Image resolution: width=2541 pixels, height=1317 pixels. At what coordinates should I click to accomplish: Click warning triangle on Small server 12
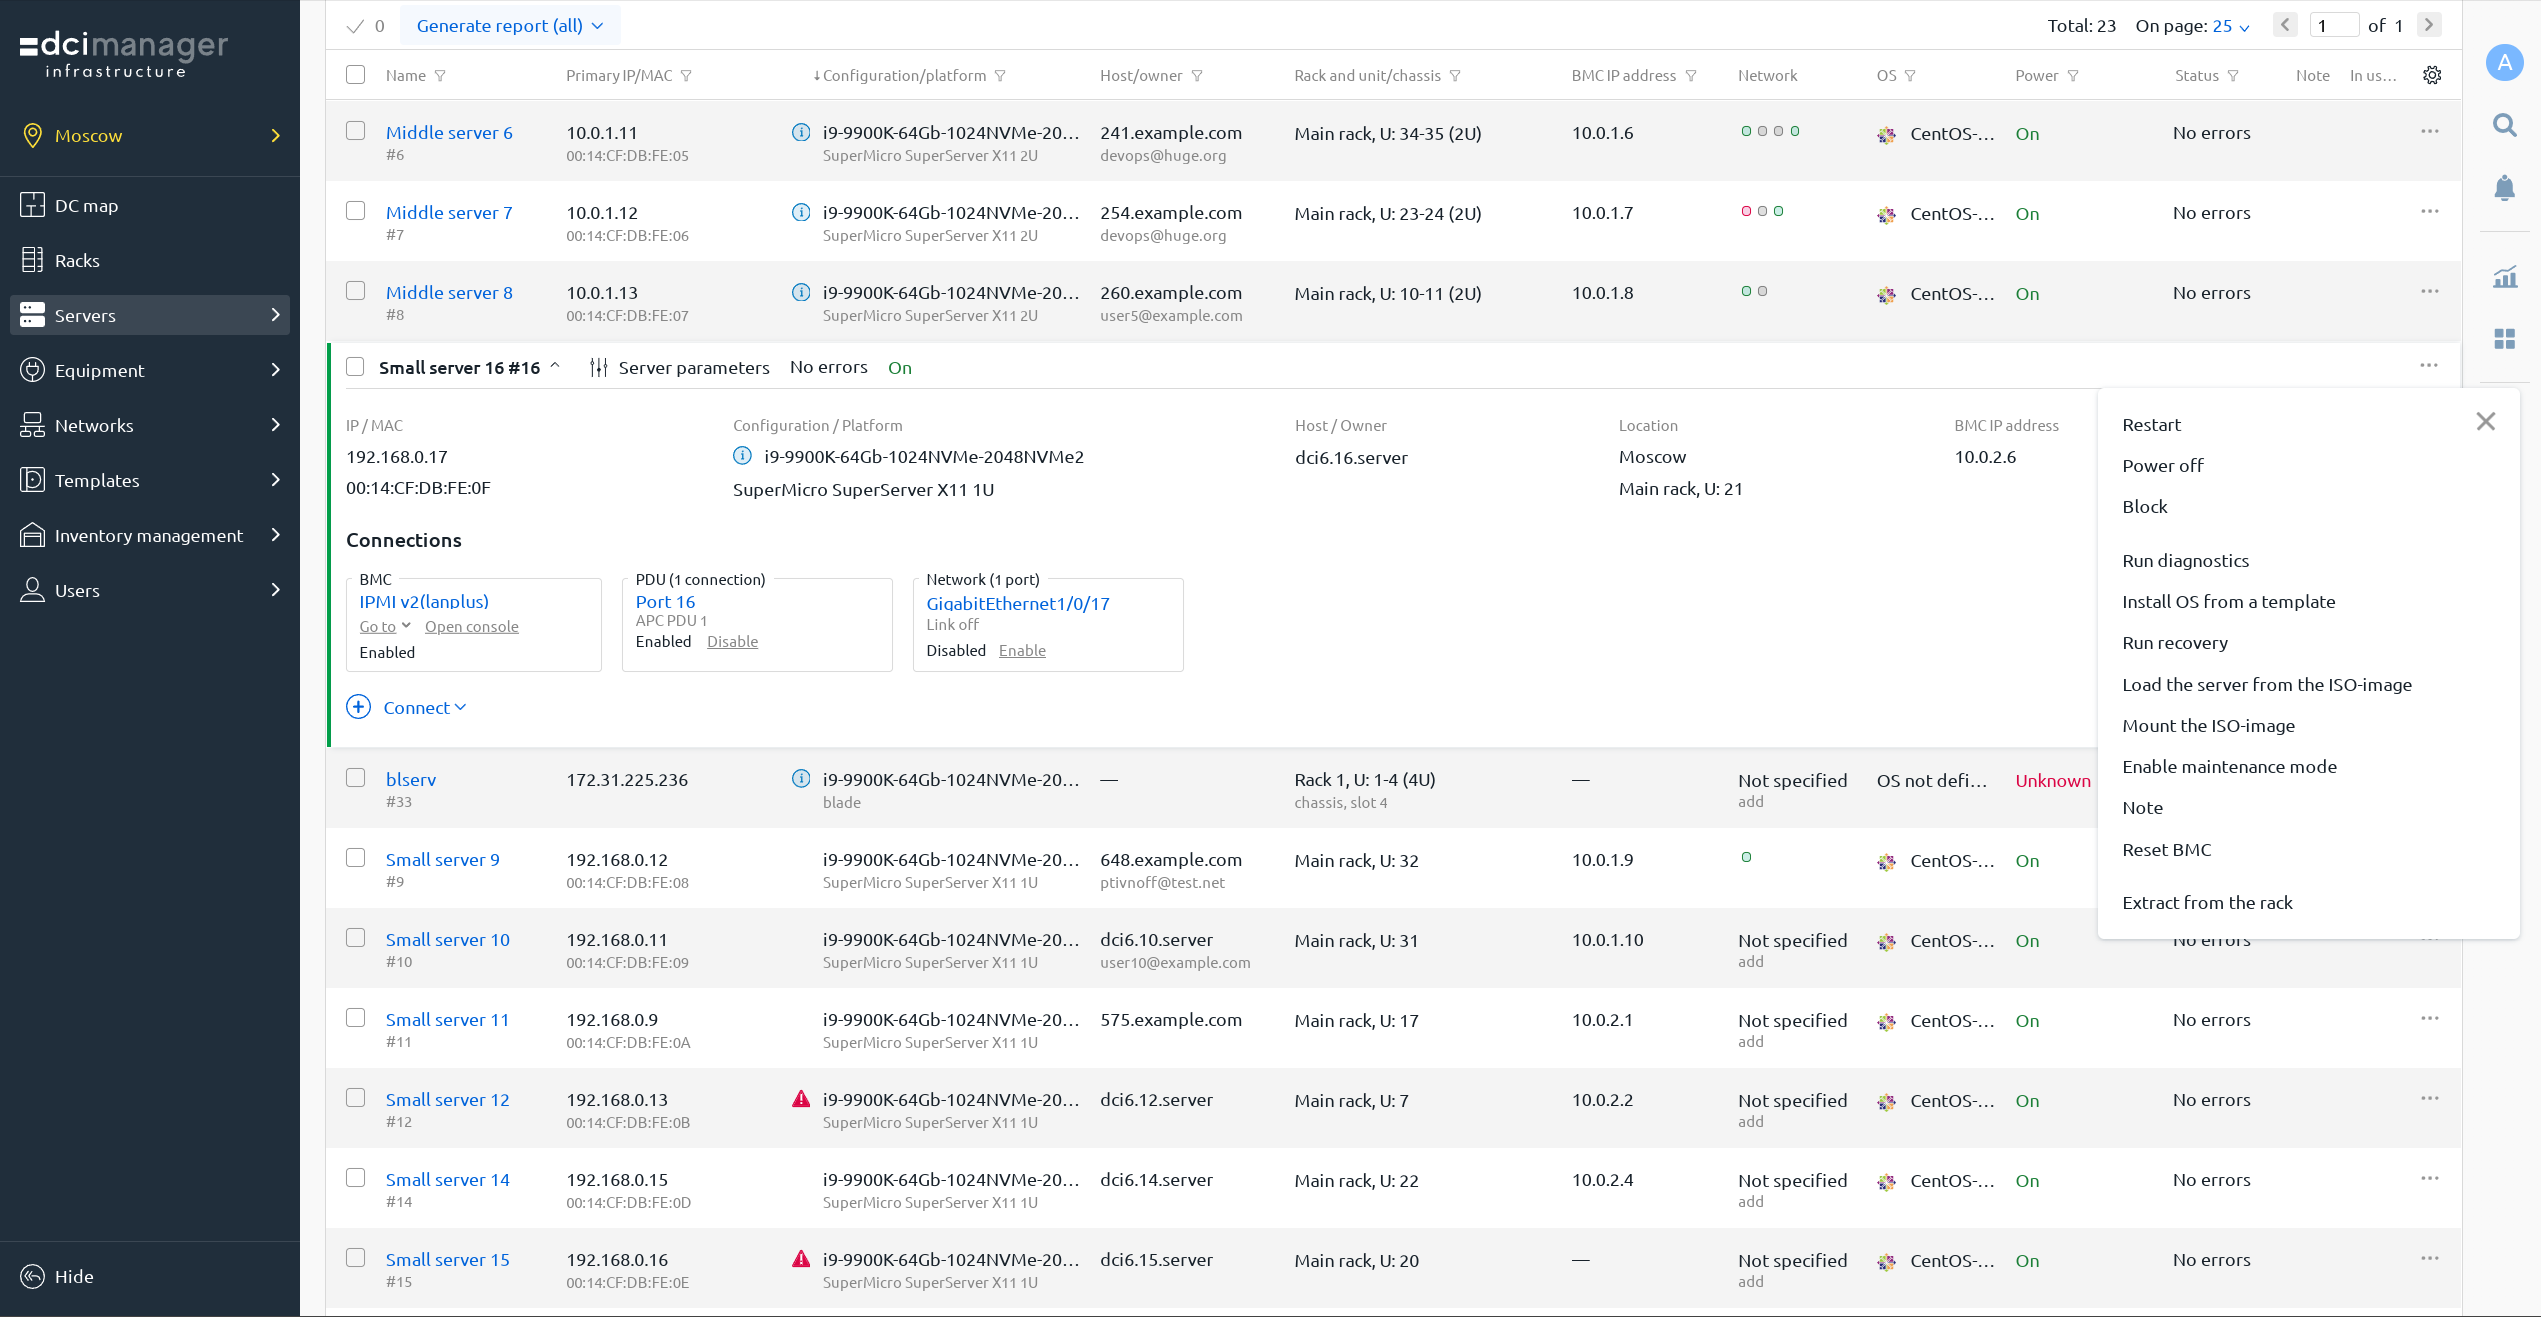(801, 1099)
